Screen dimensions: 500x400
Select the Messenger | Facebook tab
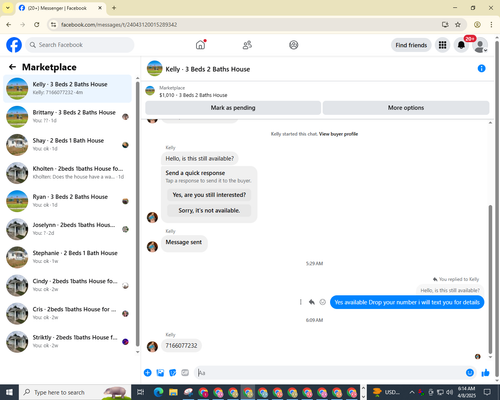(x=61, y=8)
